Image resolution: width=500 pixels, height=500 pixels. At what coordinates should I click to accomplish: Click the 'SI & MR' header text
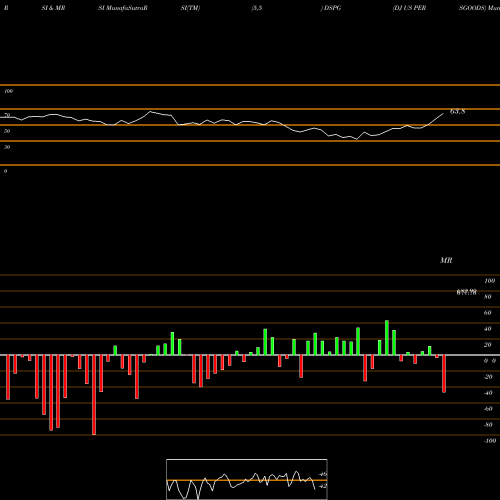pyautogui.click(x=53, y=8)
